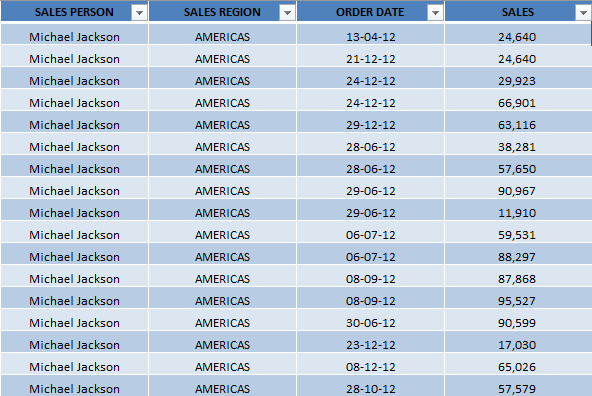Click the order date 30-06-12 cell

pyautogui.click(x=370, y=322)
